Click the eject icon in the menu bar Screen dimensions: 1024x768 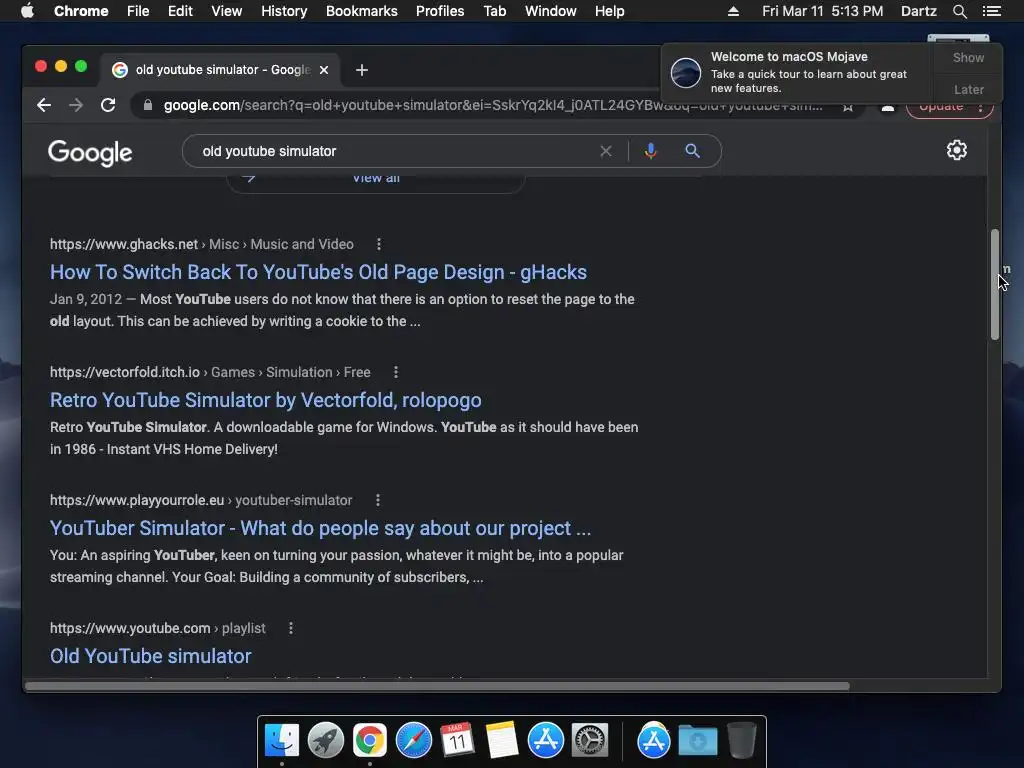(733, 11)
